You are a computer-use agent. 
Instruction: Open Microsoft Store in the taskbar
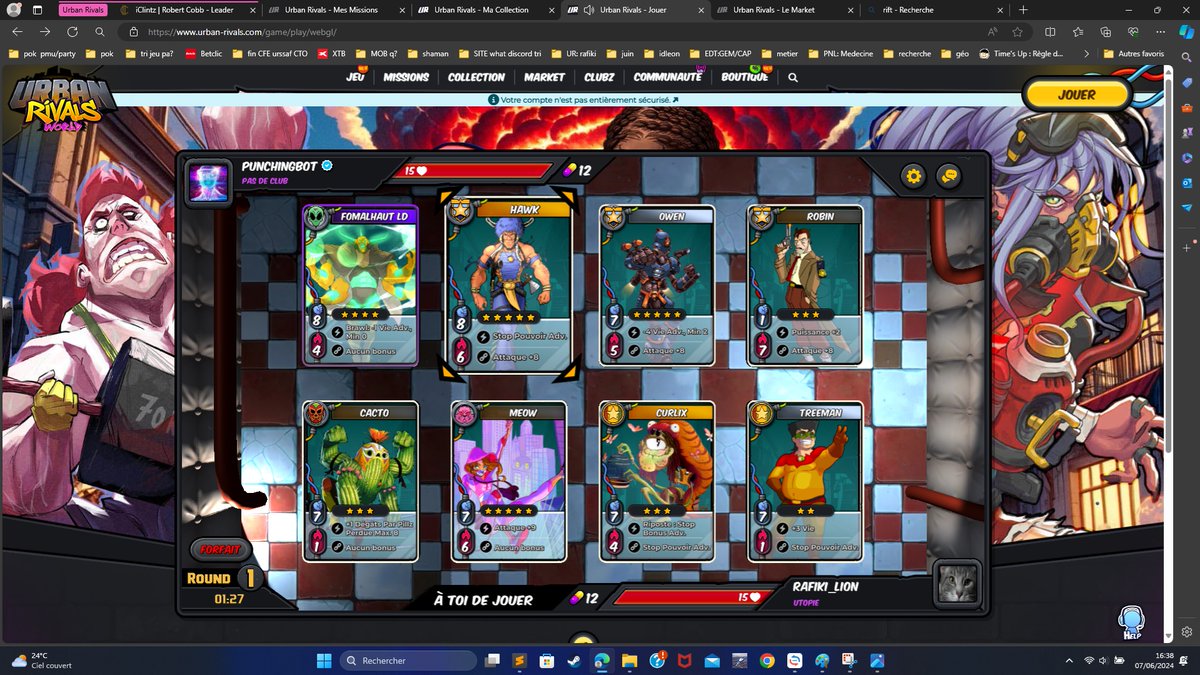(x=546, y=660)
